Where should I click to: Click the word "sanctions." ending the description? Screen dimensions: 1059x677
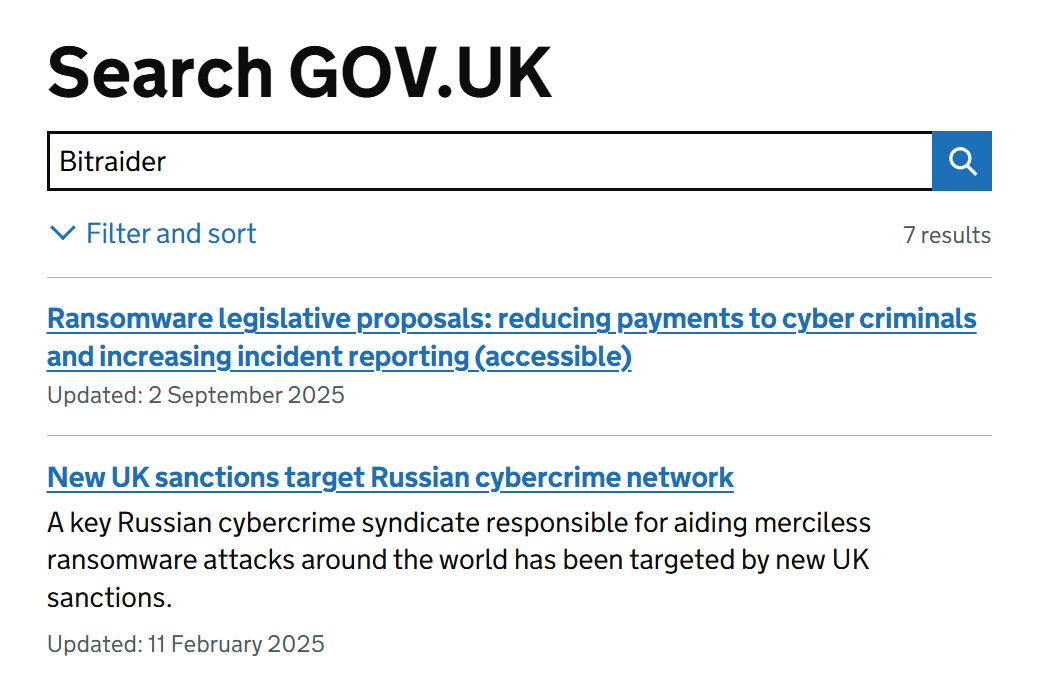[x=110, y=598]
